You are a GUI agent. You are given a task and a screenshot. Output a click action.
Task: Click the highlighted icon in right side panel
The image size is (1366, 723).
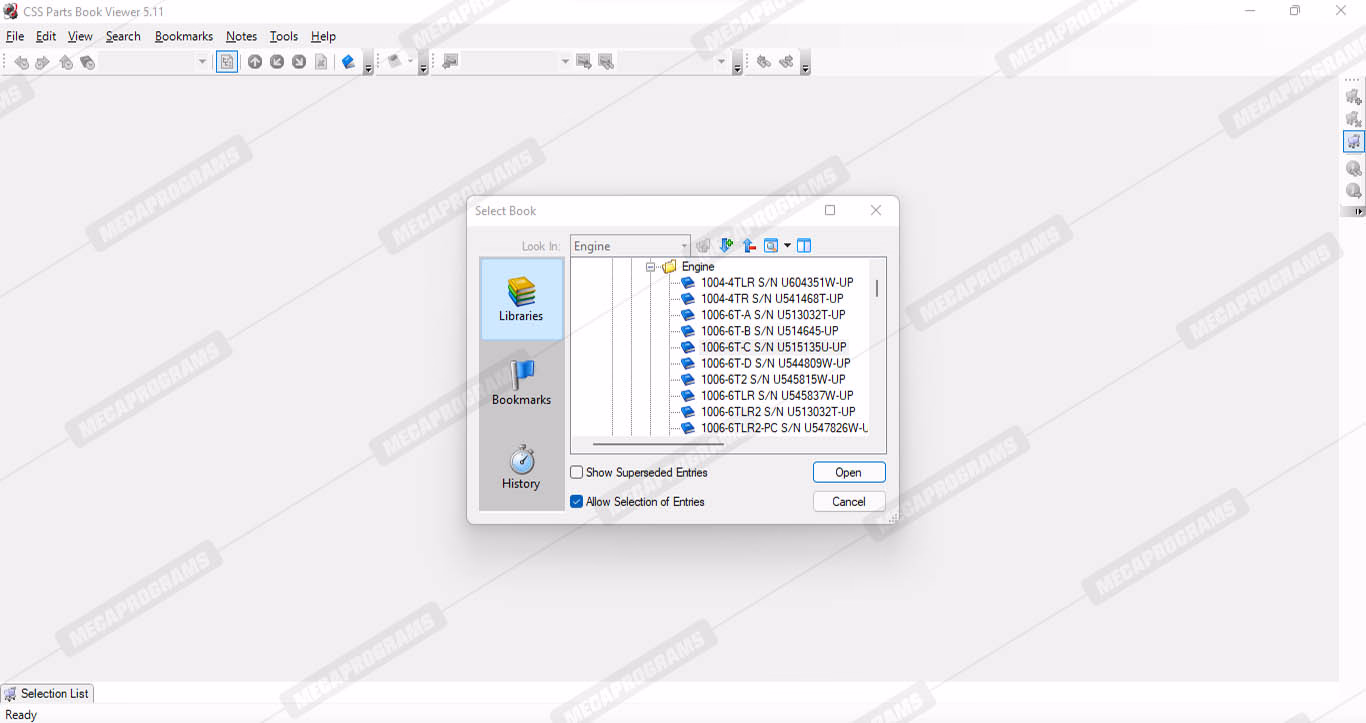click(x=1353, y=141)
